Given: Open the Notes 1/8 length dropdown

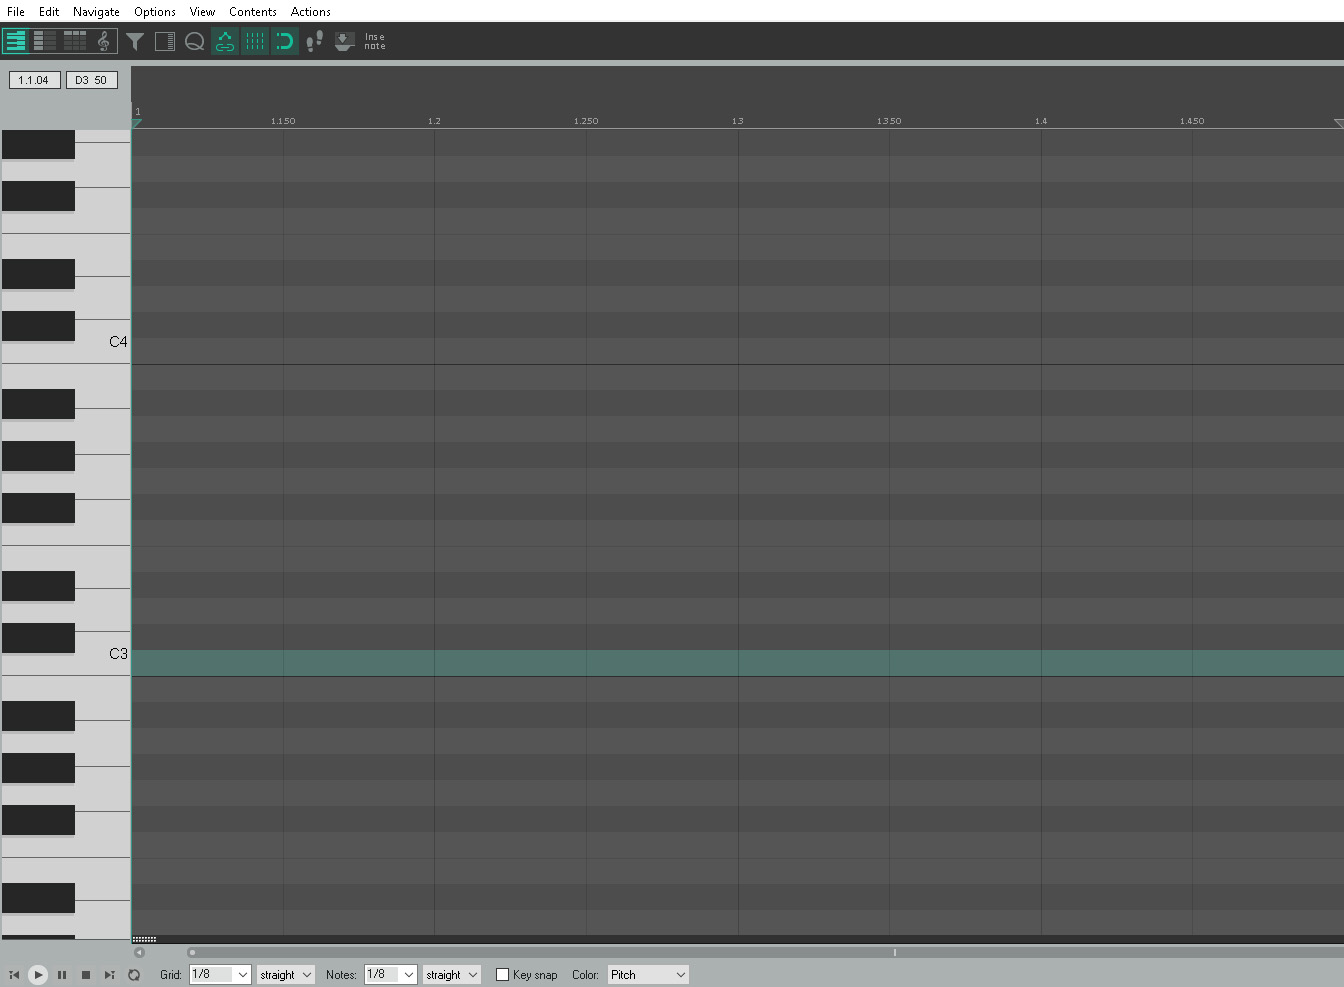Looking at the screenshot, I should click(390, 974).
